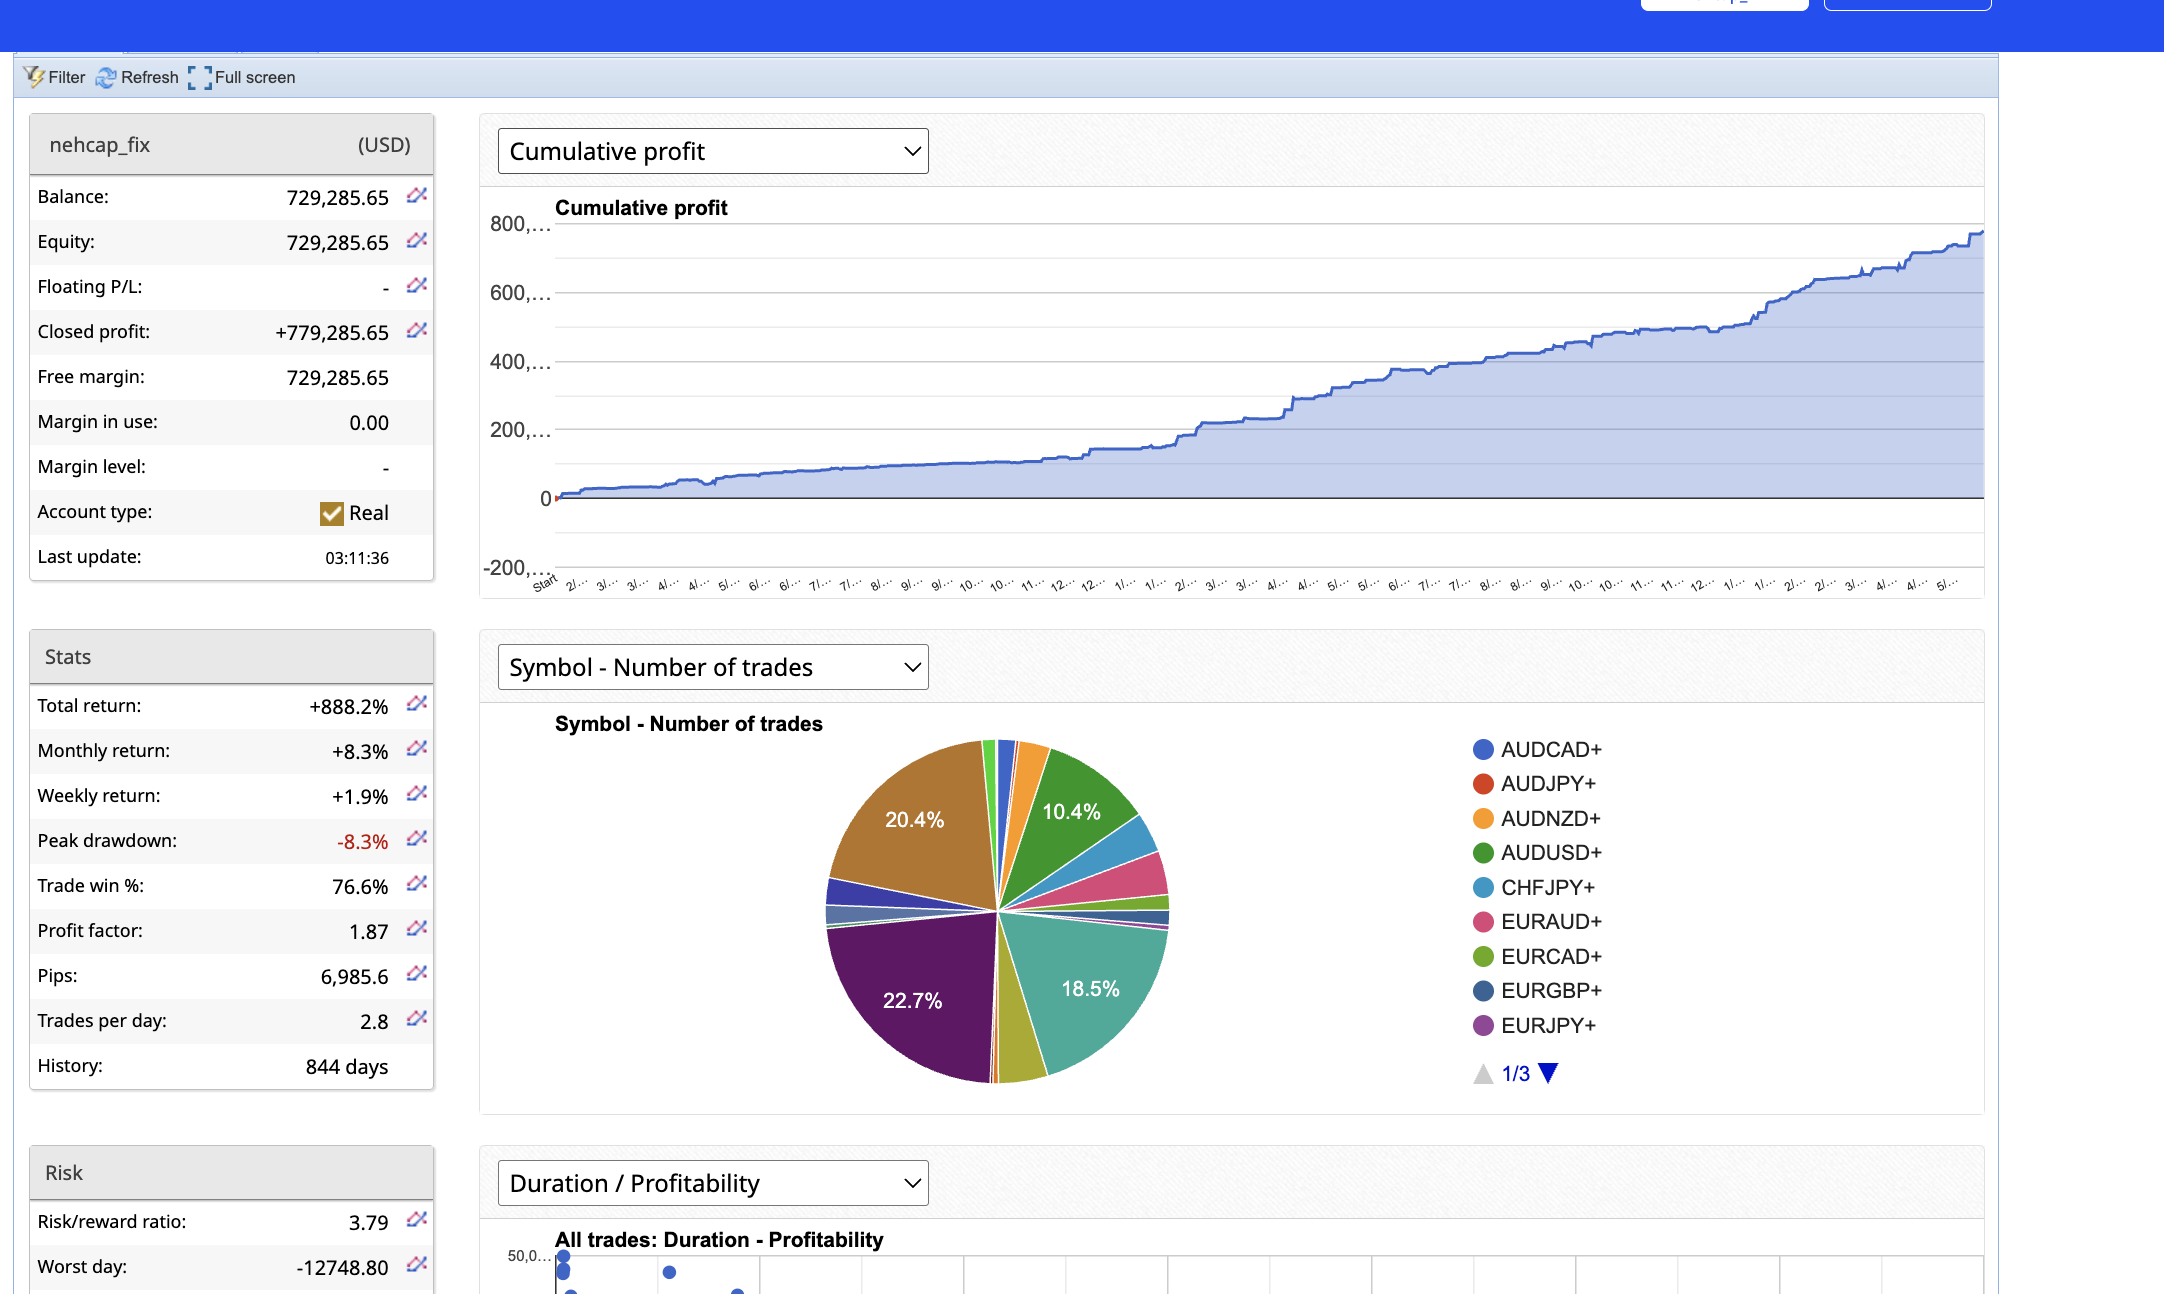Go to next legend page arrow
The width and height of the screenshot is (2164, 1294).
pos(1548,1073)
